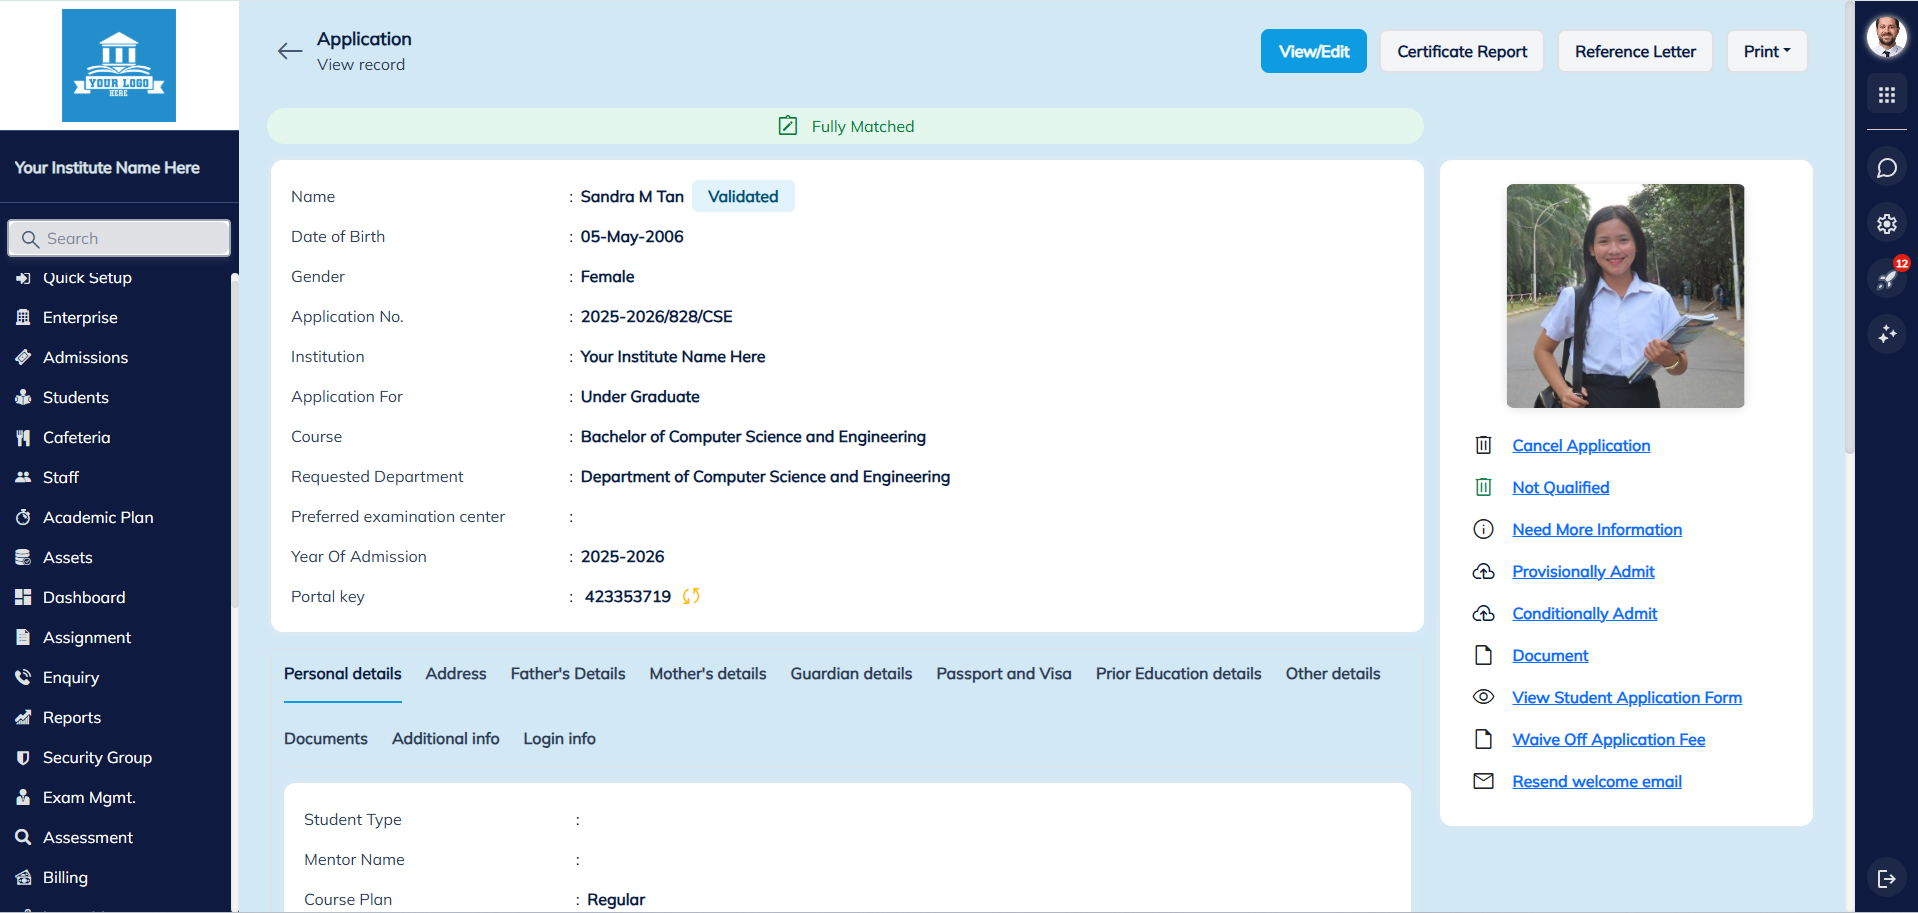Open the settings gear on the right rail
1918x913 pixels.
(x=1887, y=223)
